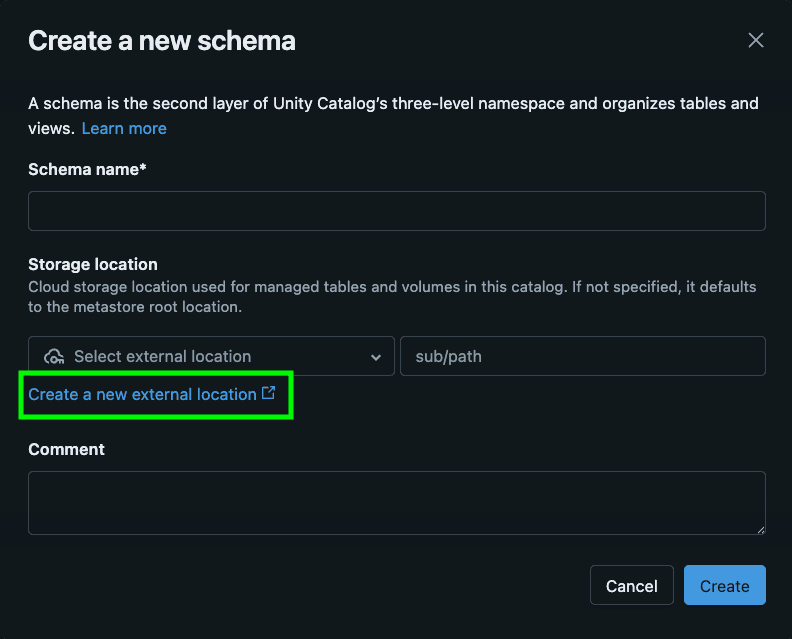Click the Create a new schema title

[161, 40]
